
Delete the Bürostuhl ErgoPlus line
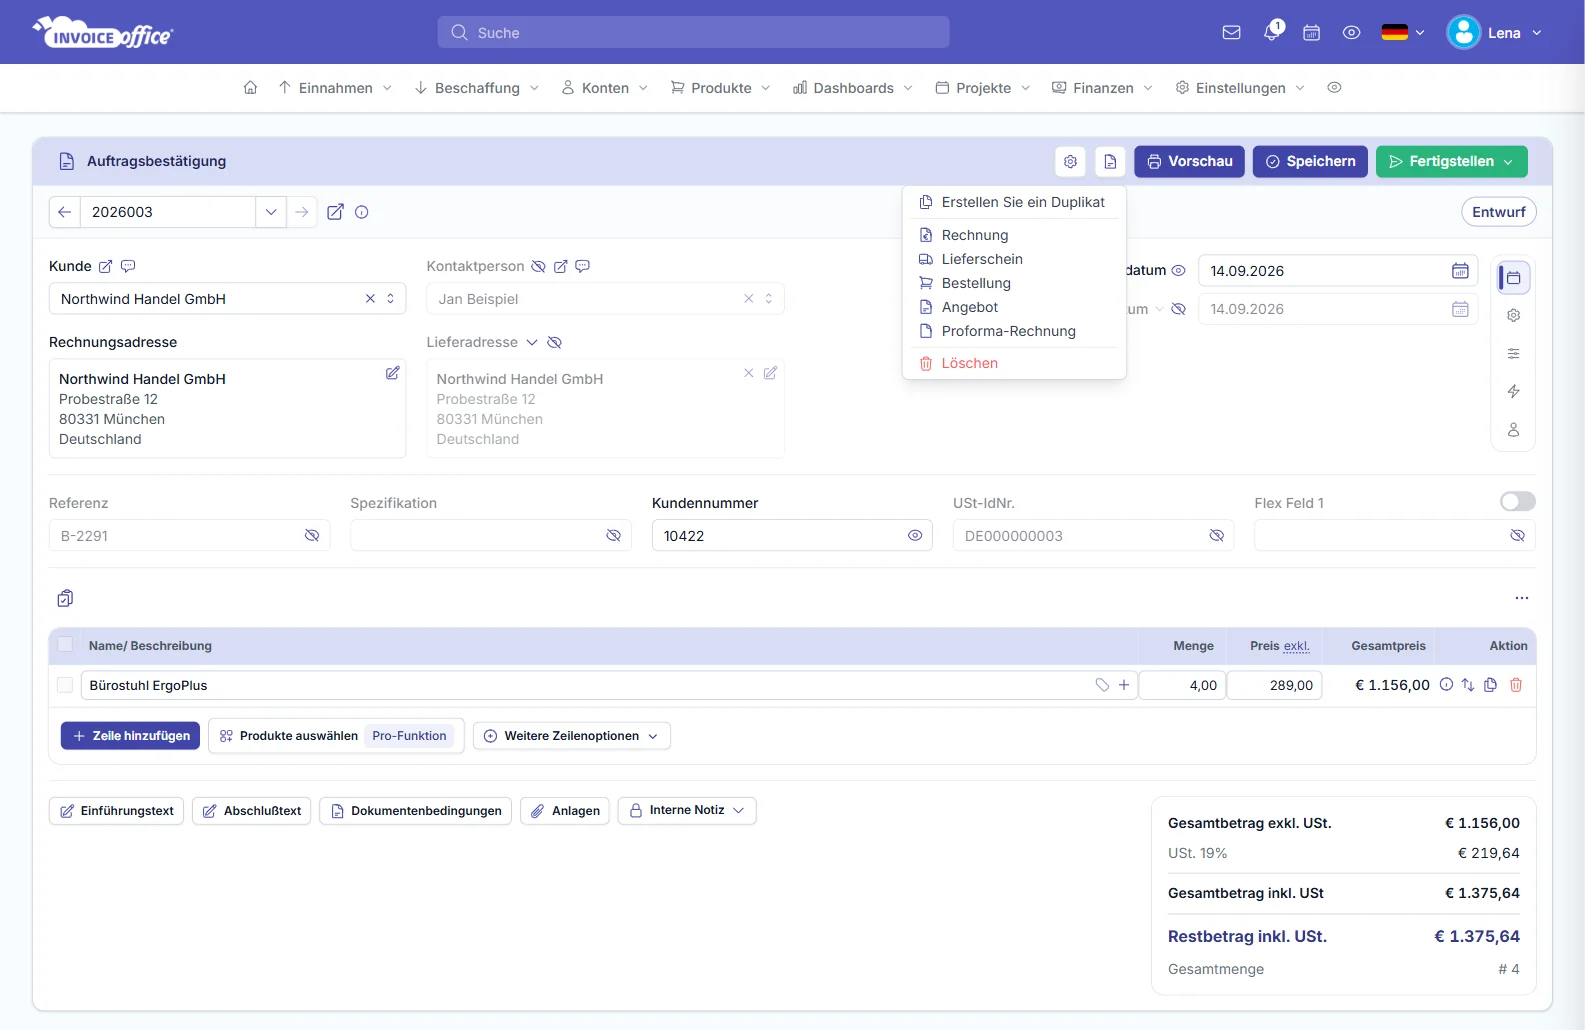pos(1516,685)
